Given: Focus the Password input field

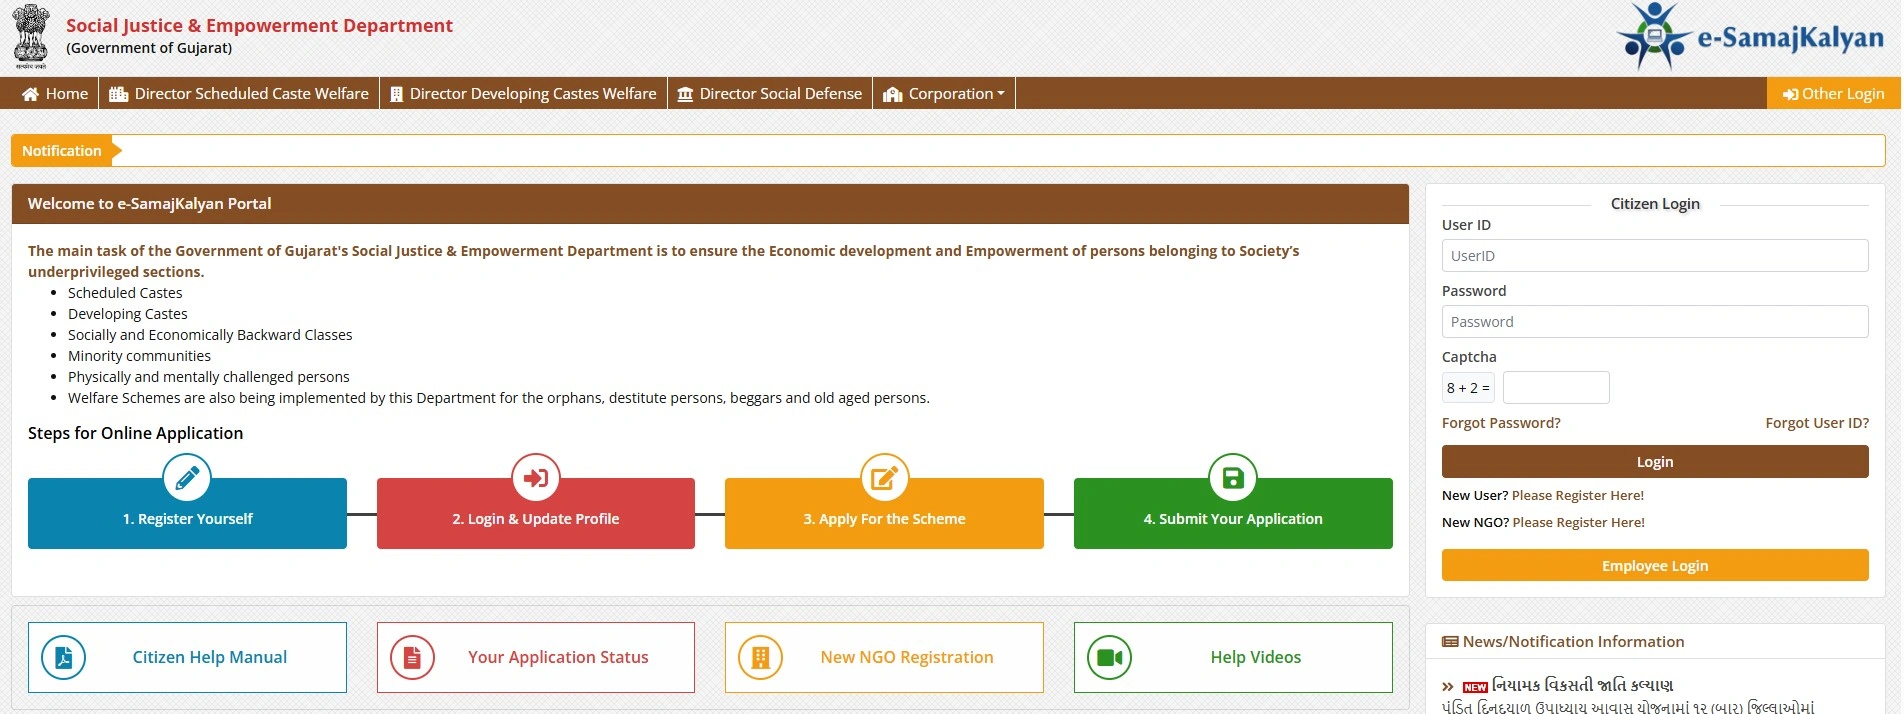Looking at the screenshot, I should coord(1655,322).
